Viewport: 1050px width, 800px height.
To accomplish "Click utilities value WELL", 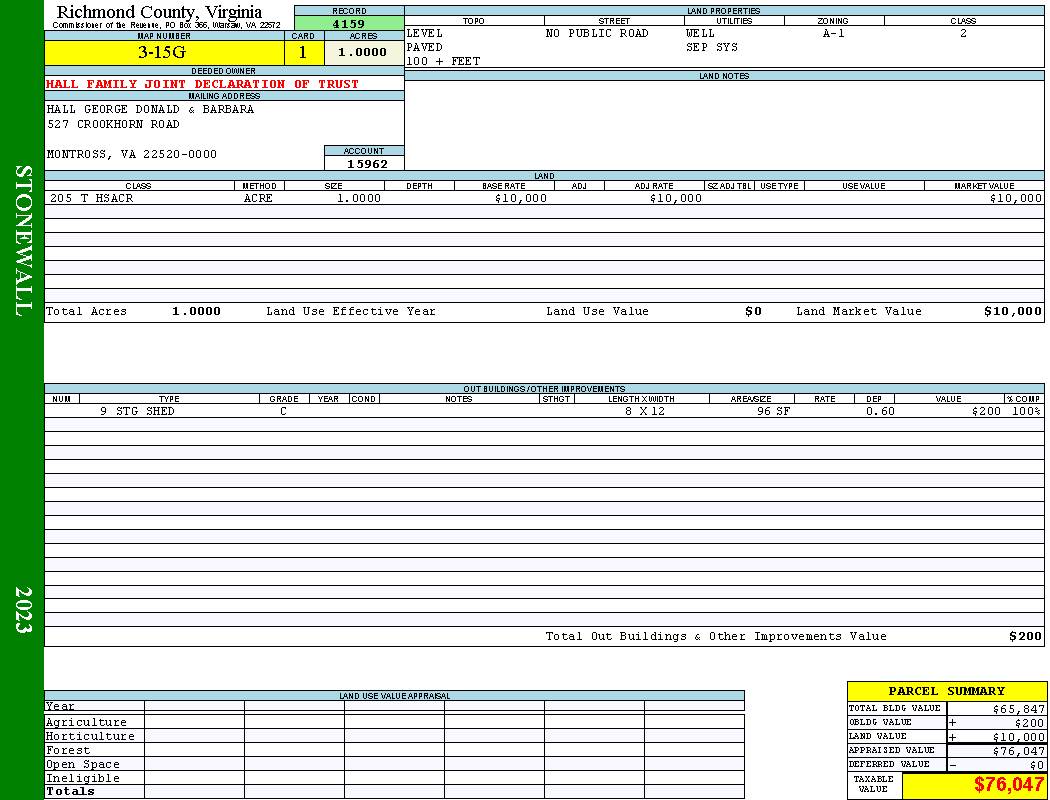I will tap(700, 33).
